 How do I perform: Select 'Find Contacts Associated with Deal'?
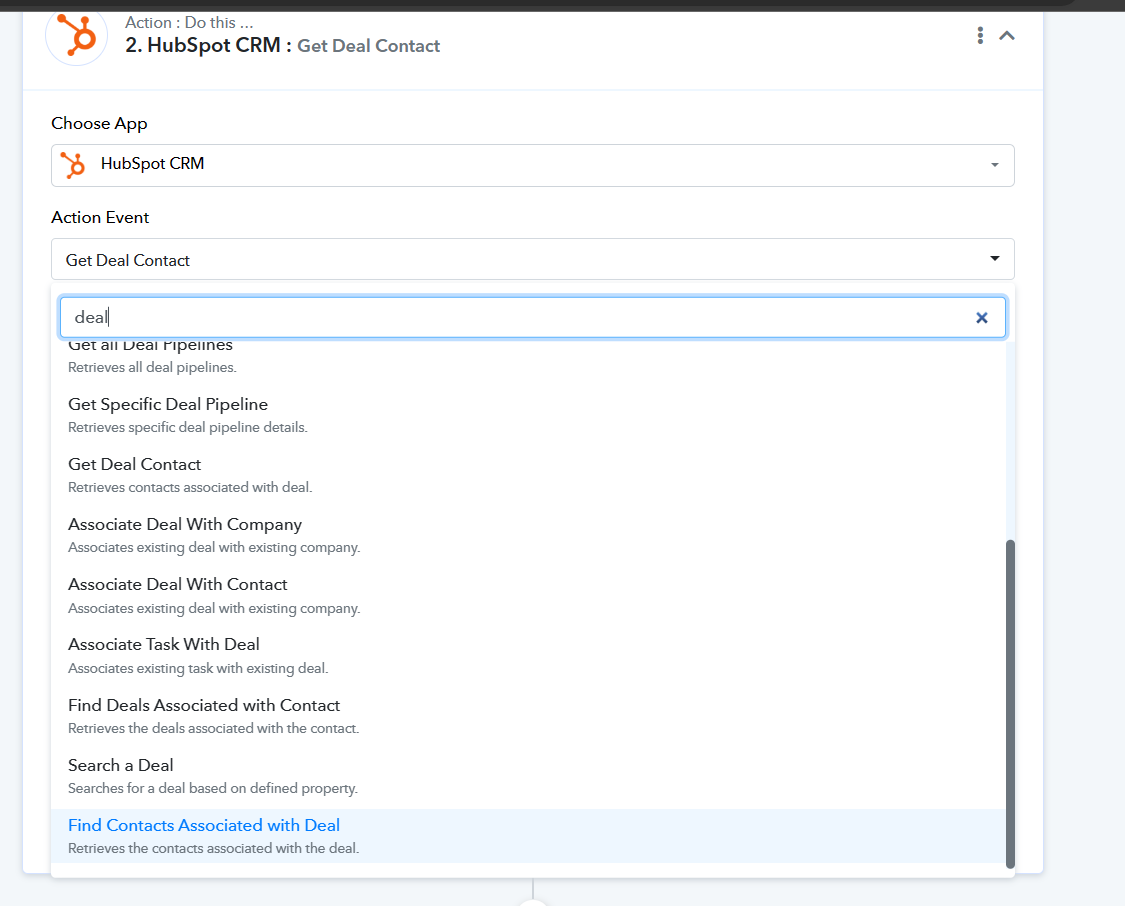[x=528, y=836]
